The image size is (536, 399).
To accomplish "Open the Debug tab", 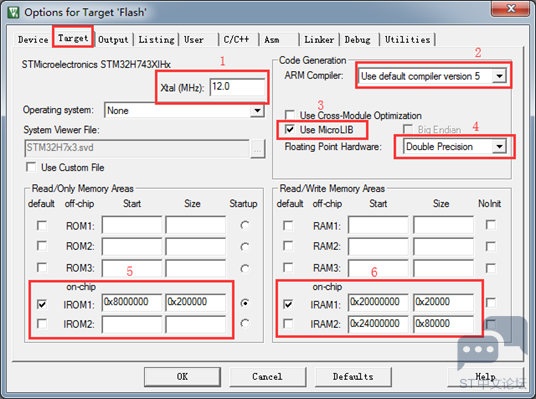I will pos(358,40).
